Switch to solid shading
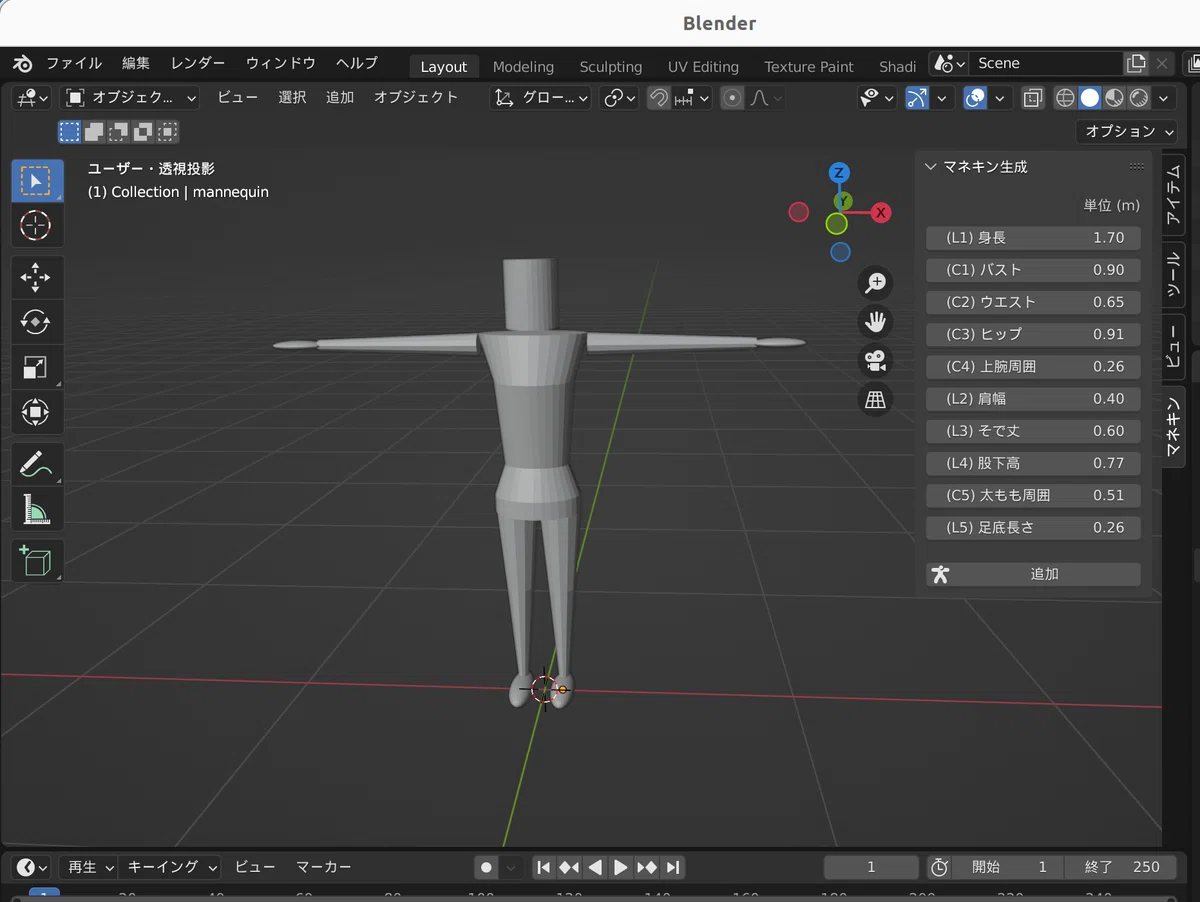Viewport: 1200px width, 902px height. click(x=1090, y=98)
